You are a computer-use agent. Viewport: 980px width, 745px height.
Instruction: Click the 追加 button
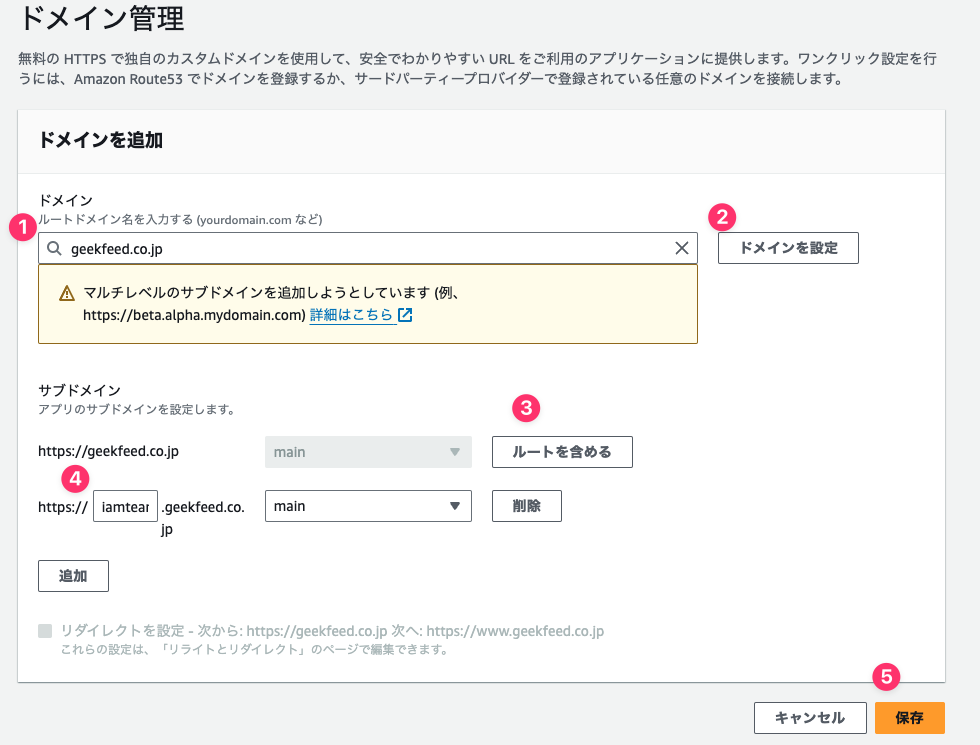click(73, 576)
